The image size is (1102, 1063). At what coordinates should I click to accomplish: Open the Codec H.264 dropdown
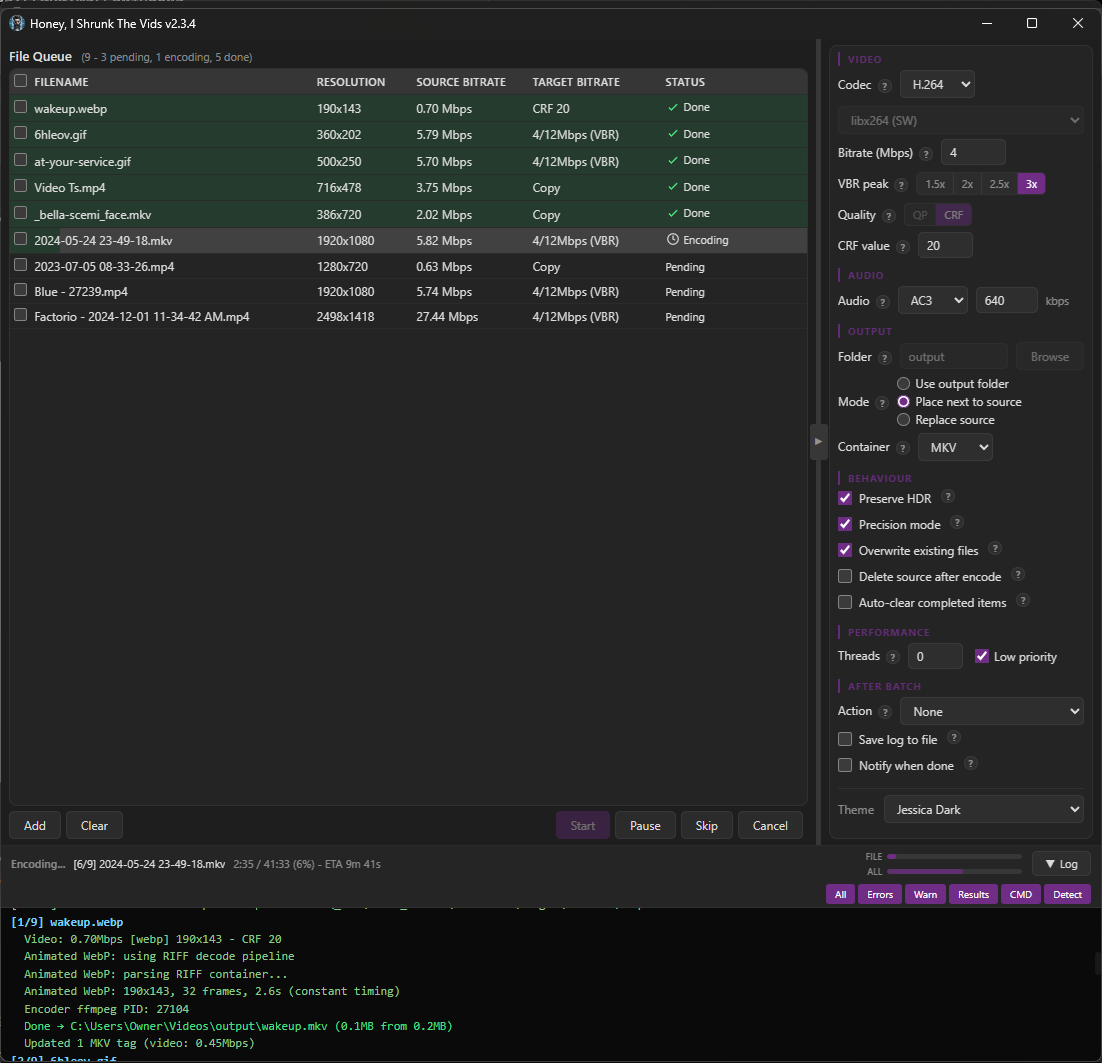click(x=937, y=85)
